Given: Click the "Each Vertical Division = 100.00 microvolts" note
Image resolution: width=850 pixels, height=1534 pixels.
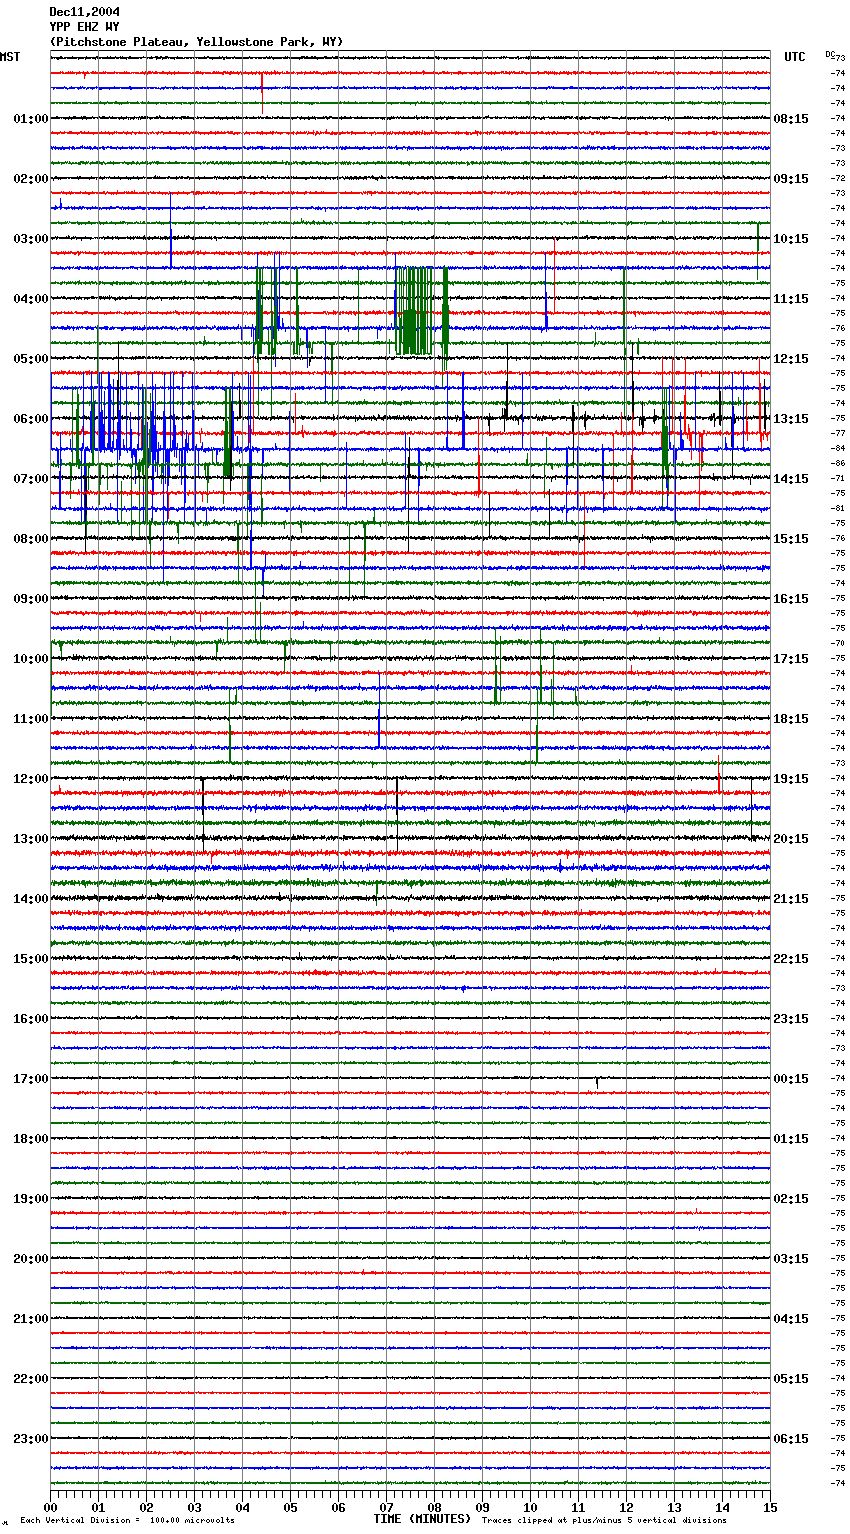Looking at the screenshot, I should (127, 1521).
